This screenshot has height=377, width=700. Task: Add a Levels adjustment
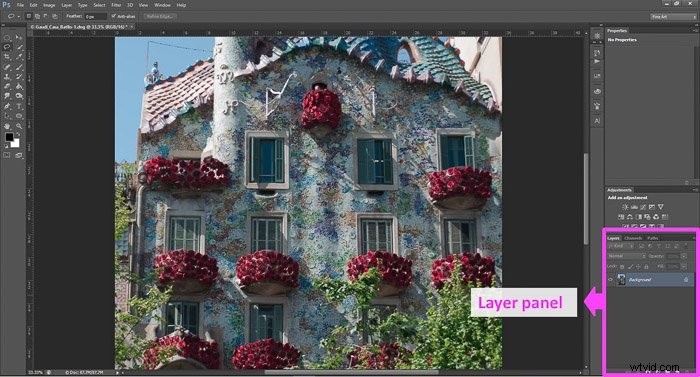[x=634, y=207]
